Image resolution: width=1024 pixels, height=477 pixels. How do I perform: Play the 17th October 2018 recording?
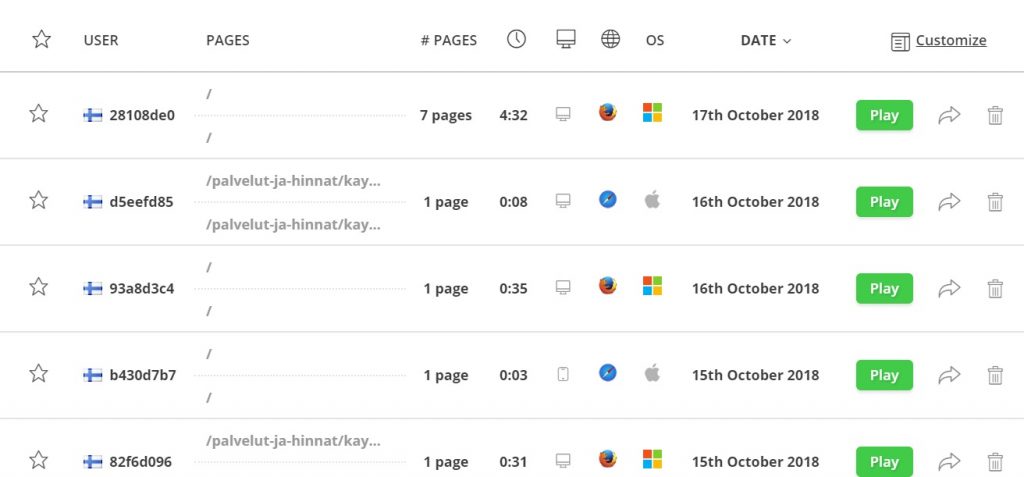click(884, 115)
